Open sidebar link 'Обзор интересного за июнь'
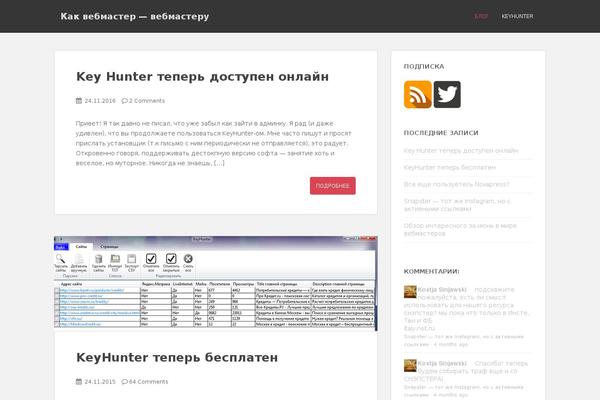 [x=460, y=229]
